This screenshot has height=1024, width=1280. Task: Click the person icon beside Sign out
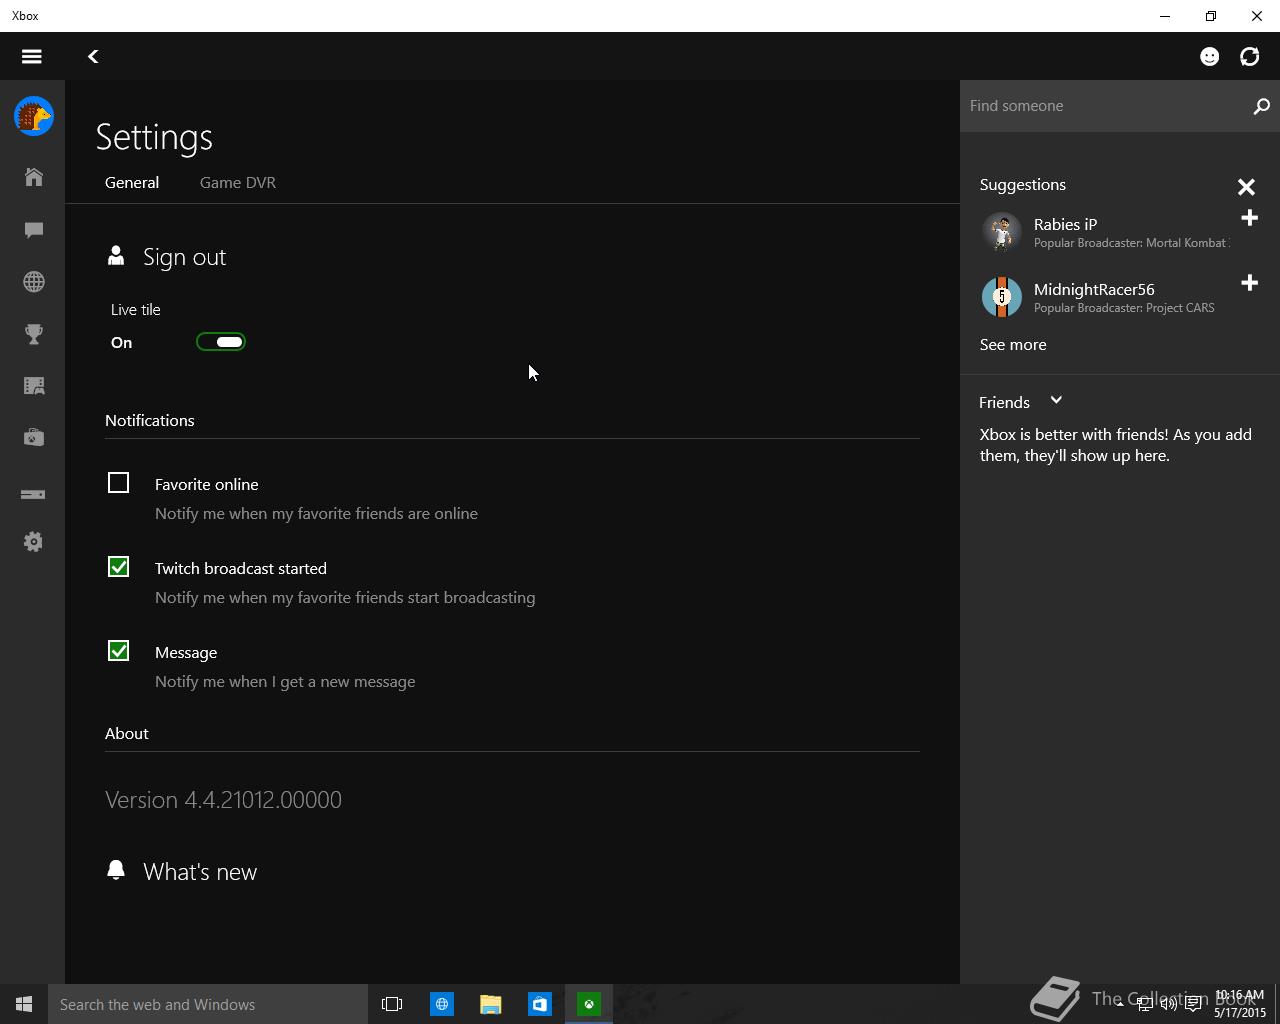116,256
